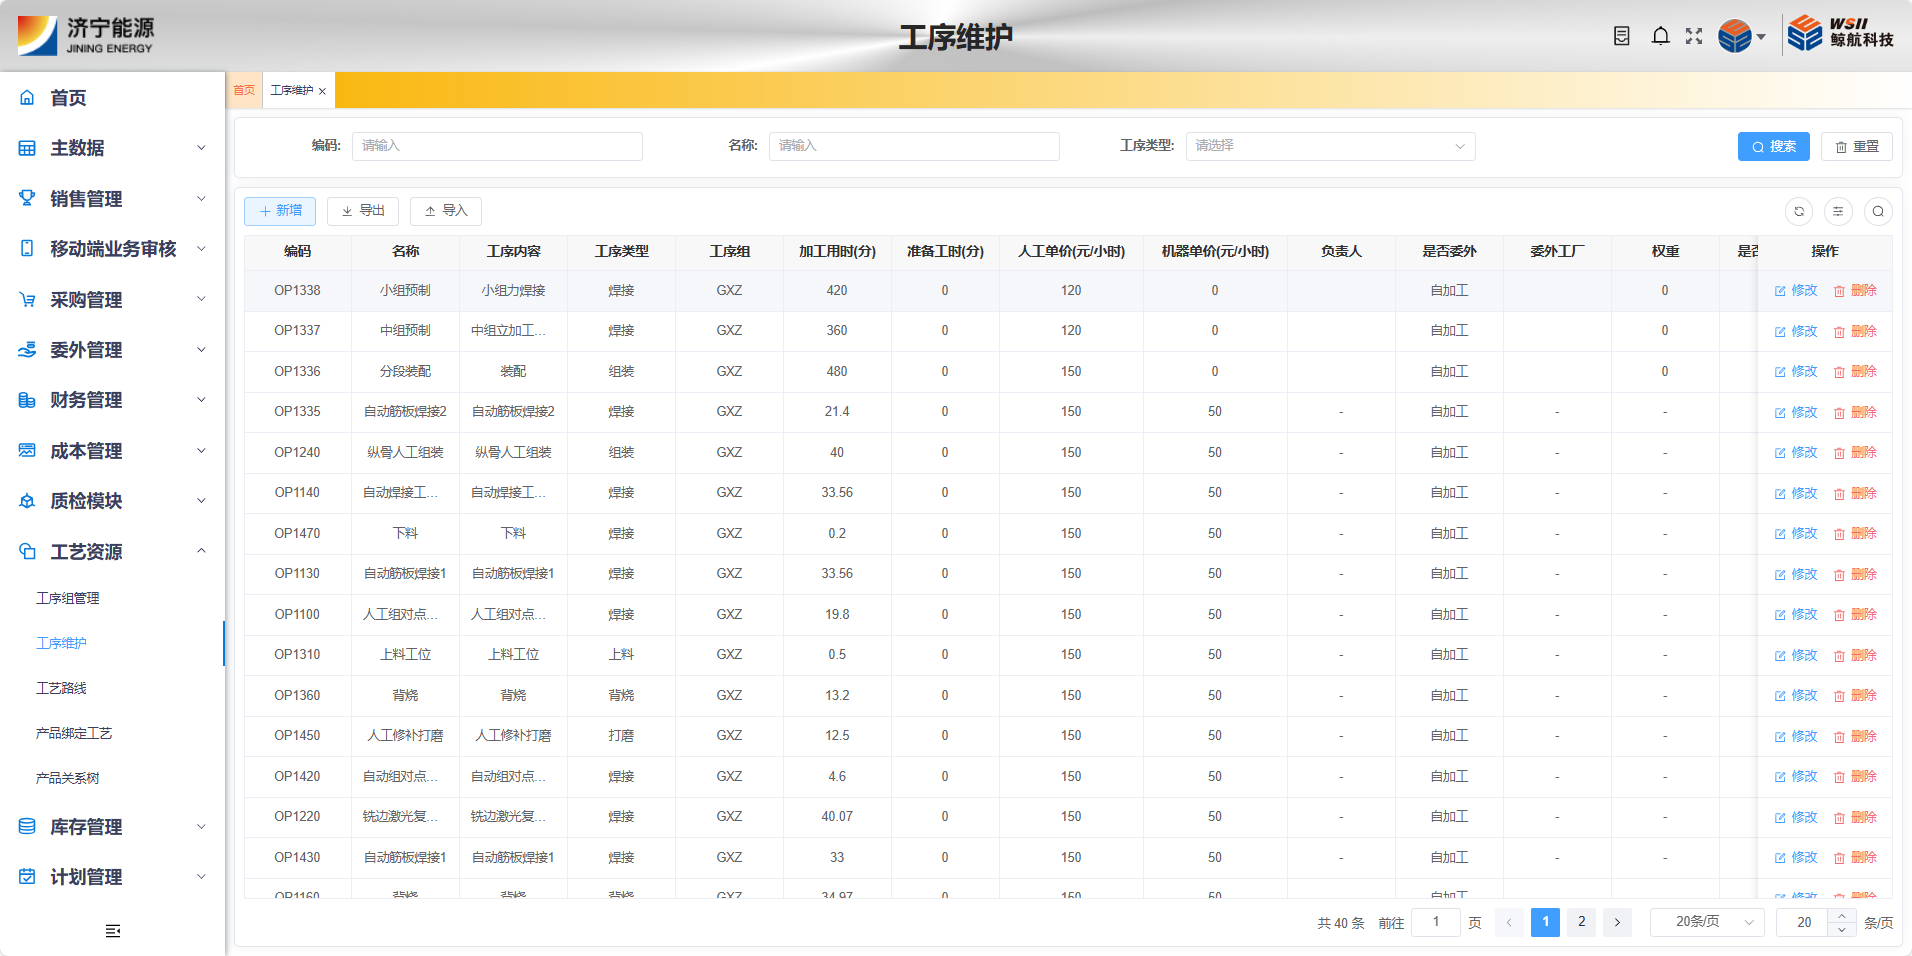Increase the items-per-page stepper

coord(1842,915)
